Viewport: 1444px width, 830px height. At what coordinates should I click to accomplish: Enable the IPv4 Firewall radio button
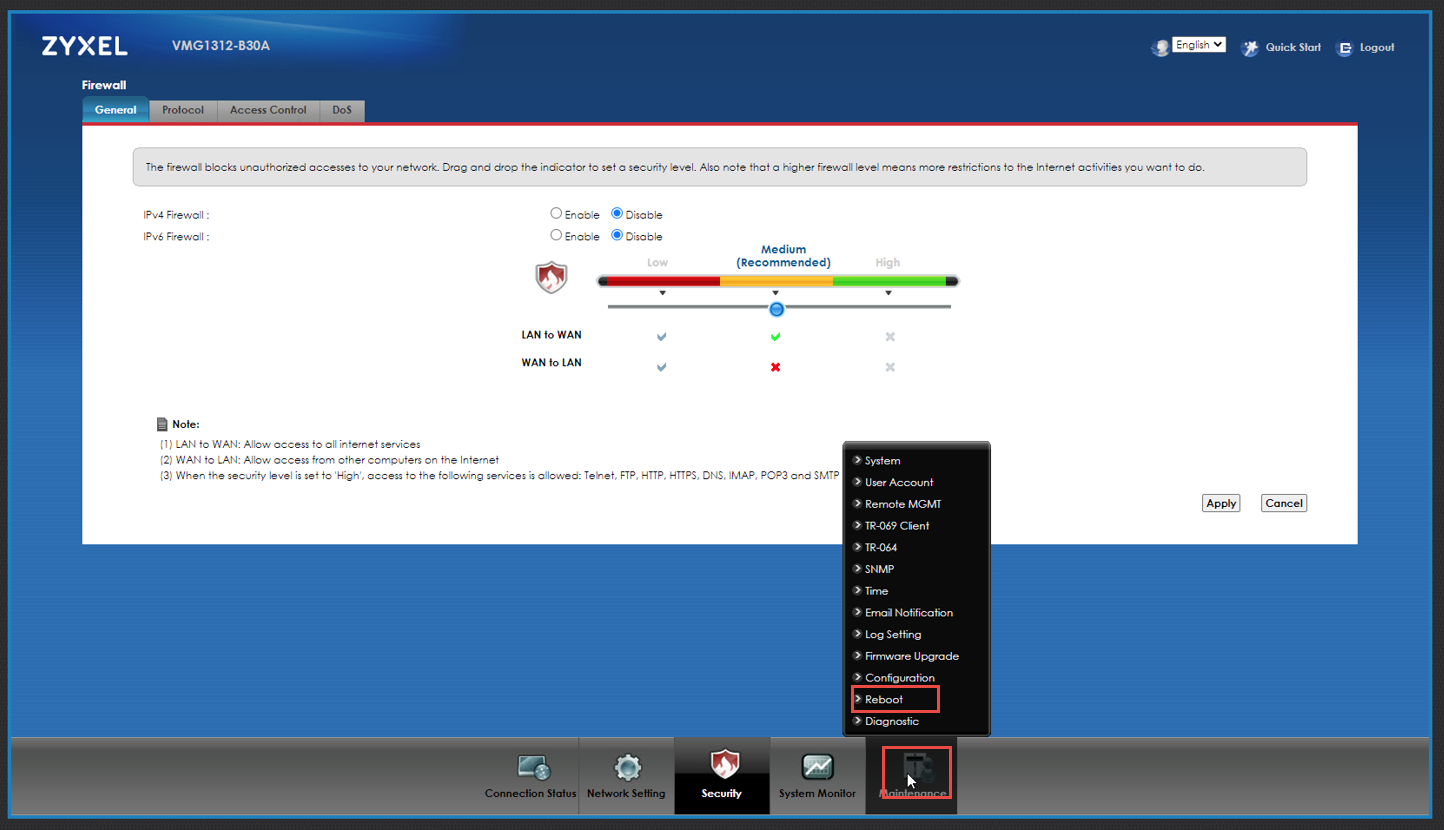point(556,213)
